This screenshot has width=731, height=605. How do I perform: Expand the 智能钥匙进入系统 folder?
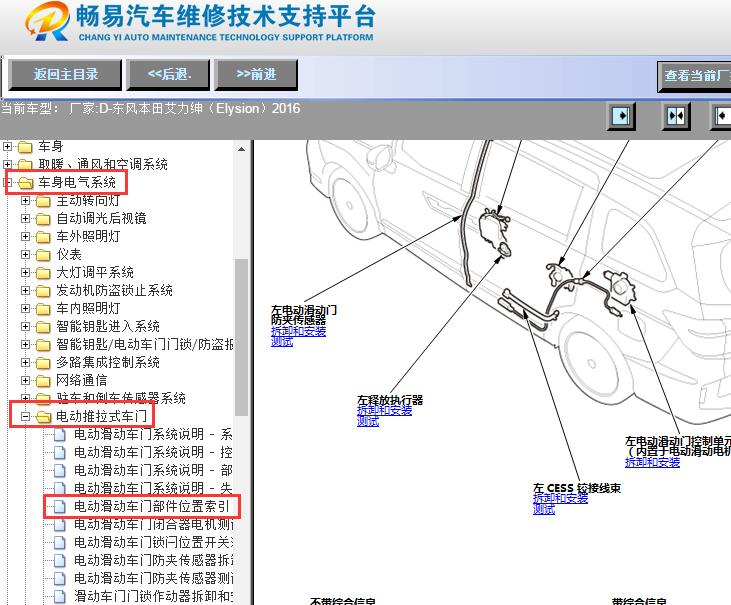26,326
